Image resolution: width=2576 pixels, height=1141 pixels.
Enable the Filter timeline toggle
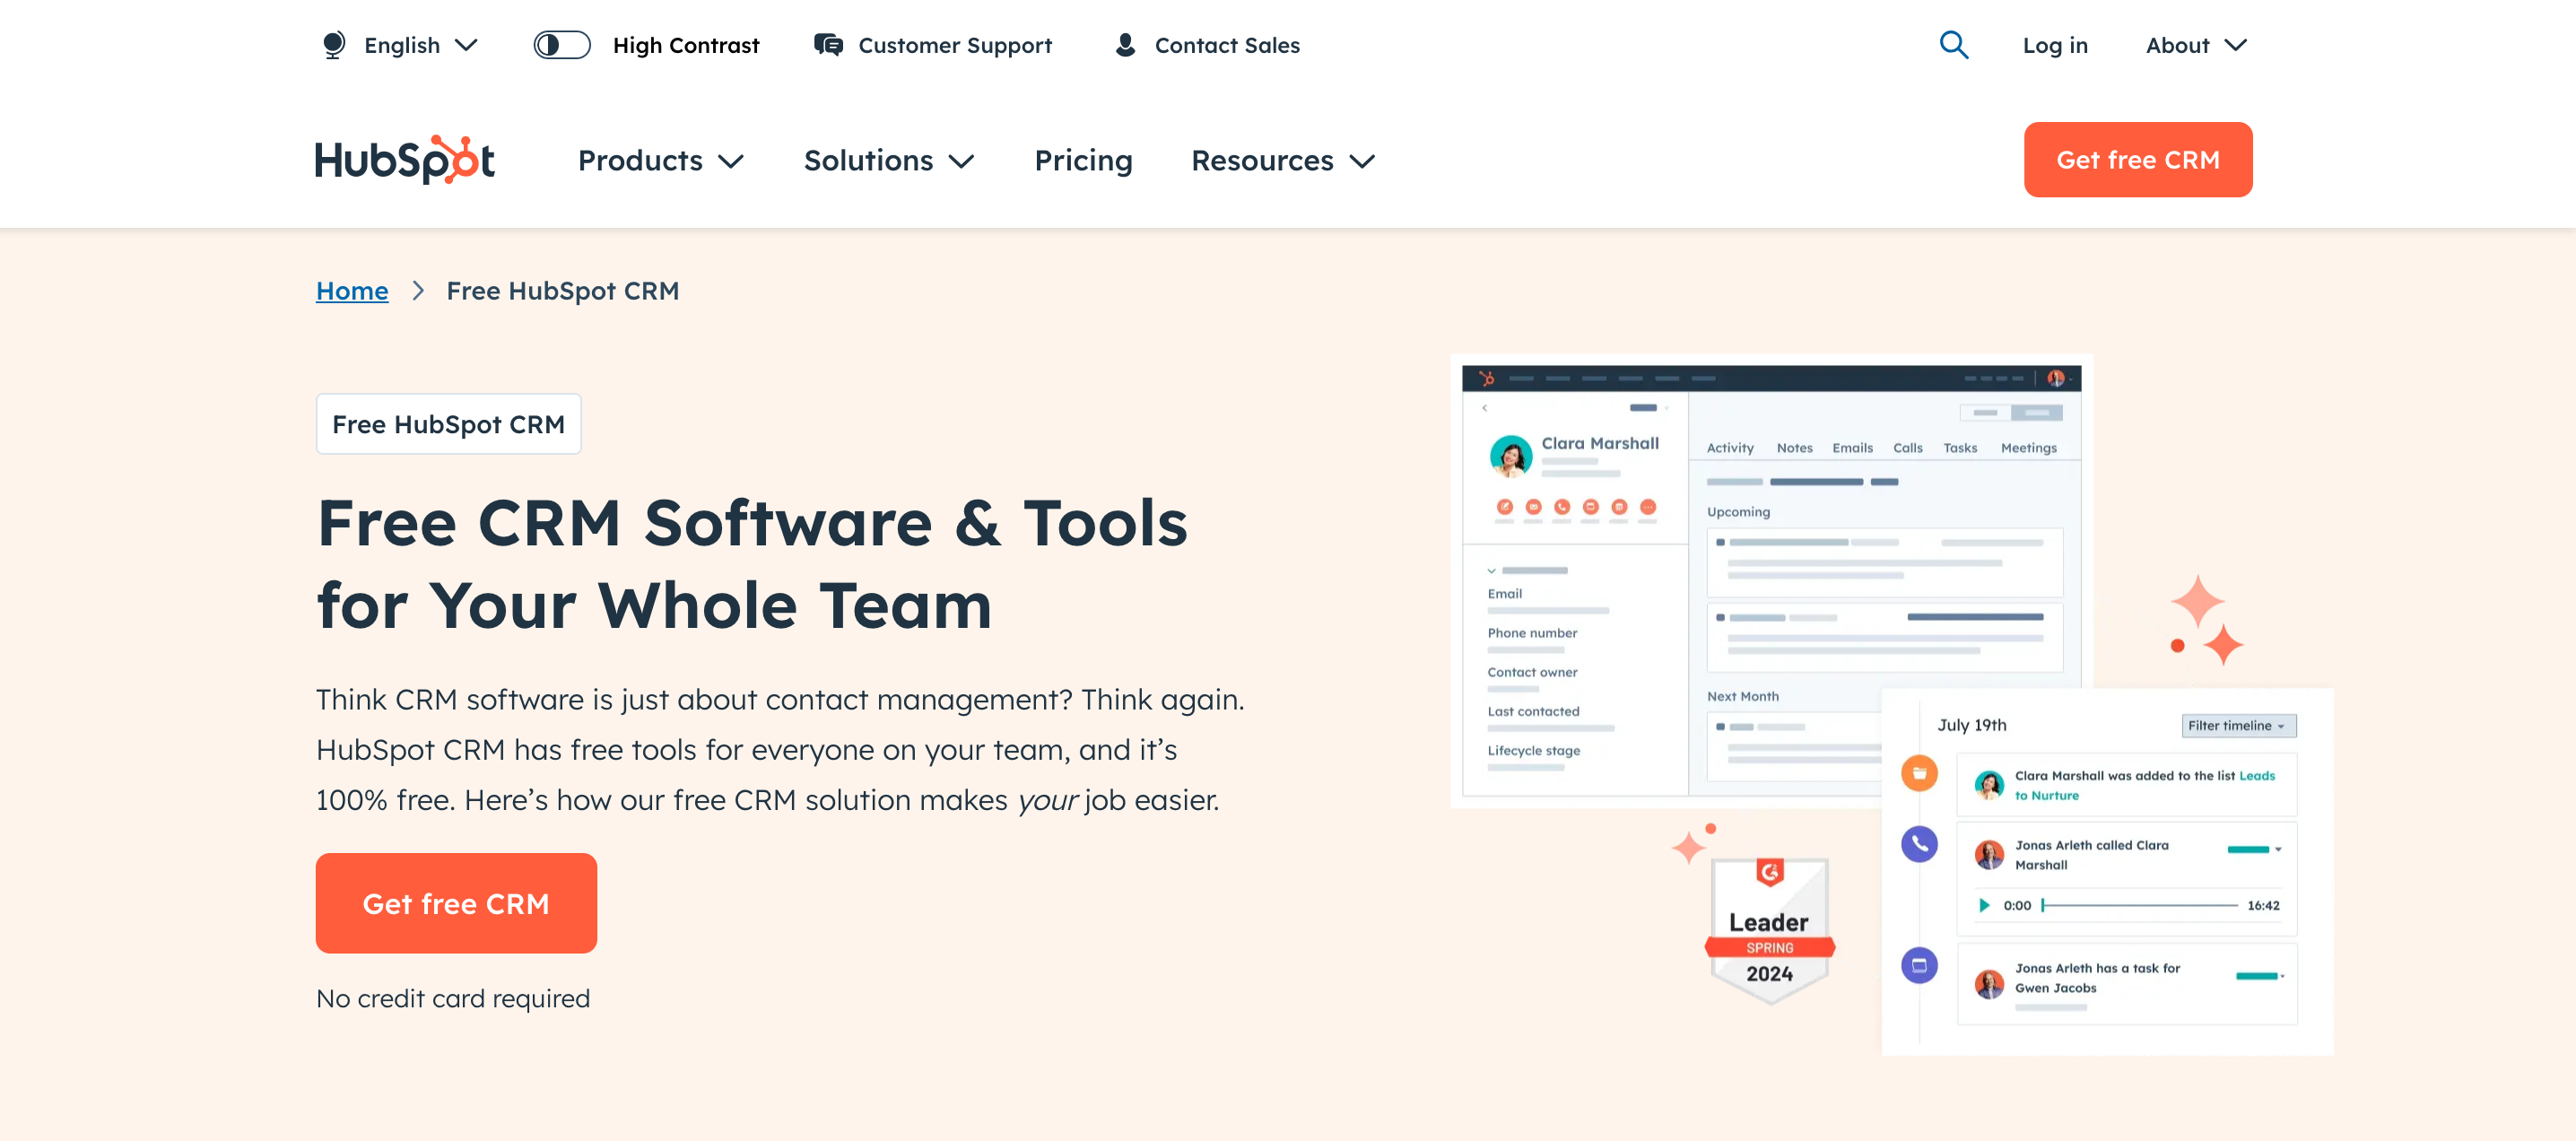point(2238,725)
